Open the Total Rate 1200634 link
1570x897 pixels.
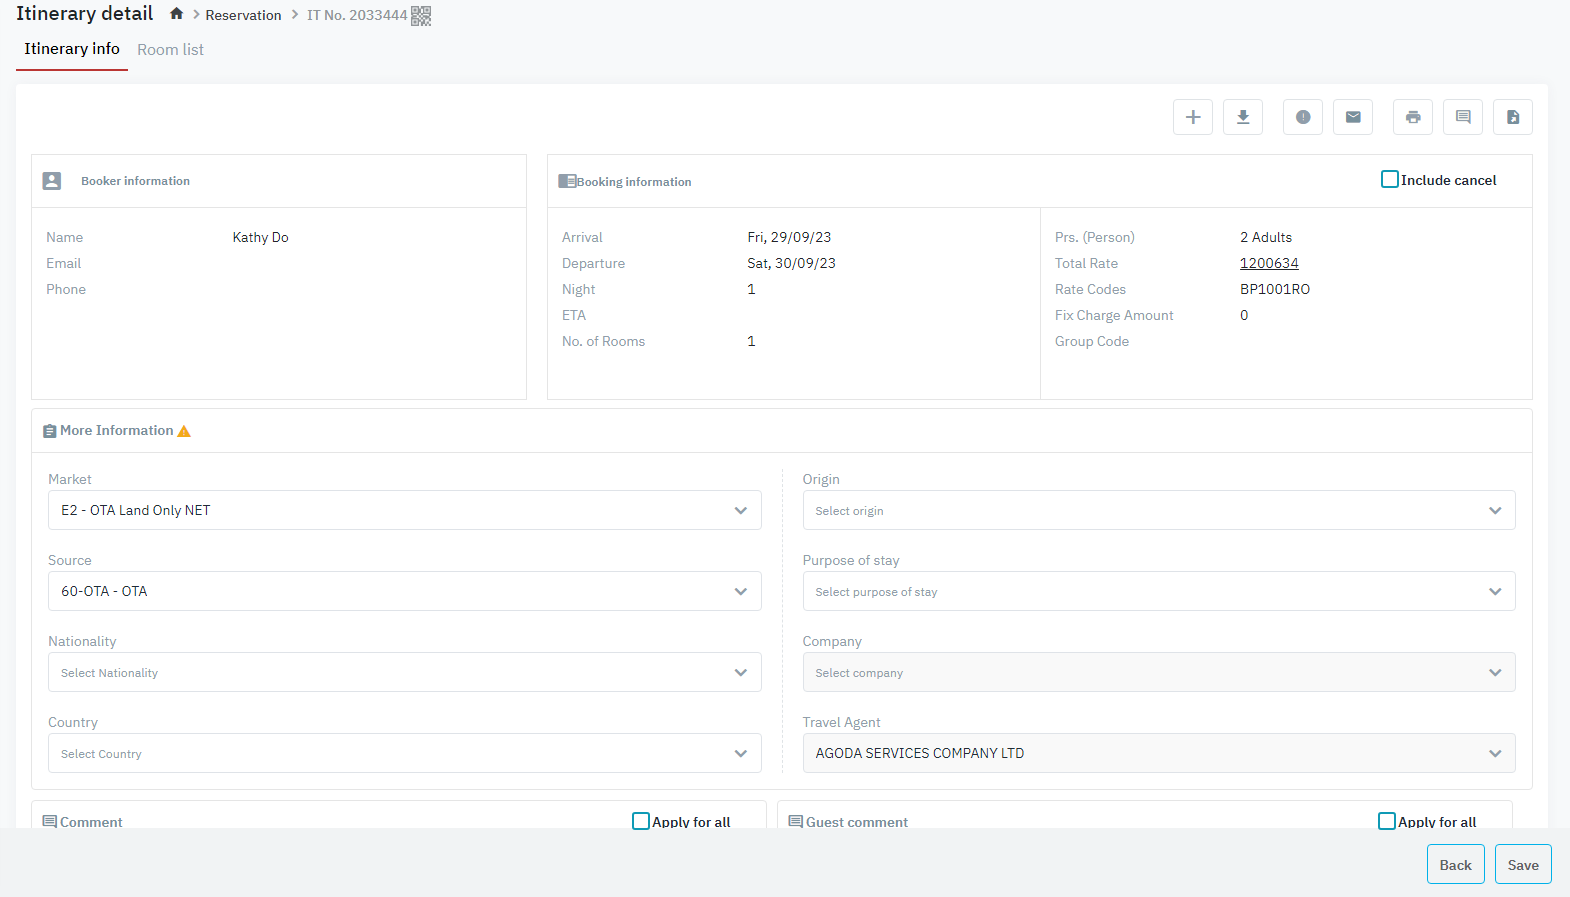pyautogui.click(x=1269, y=263)
